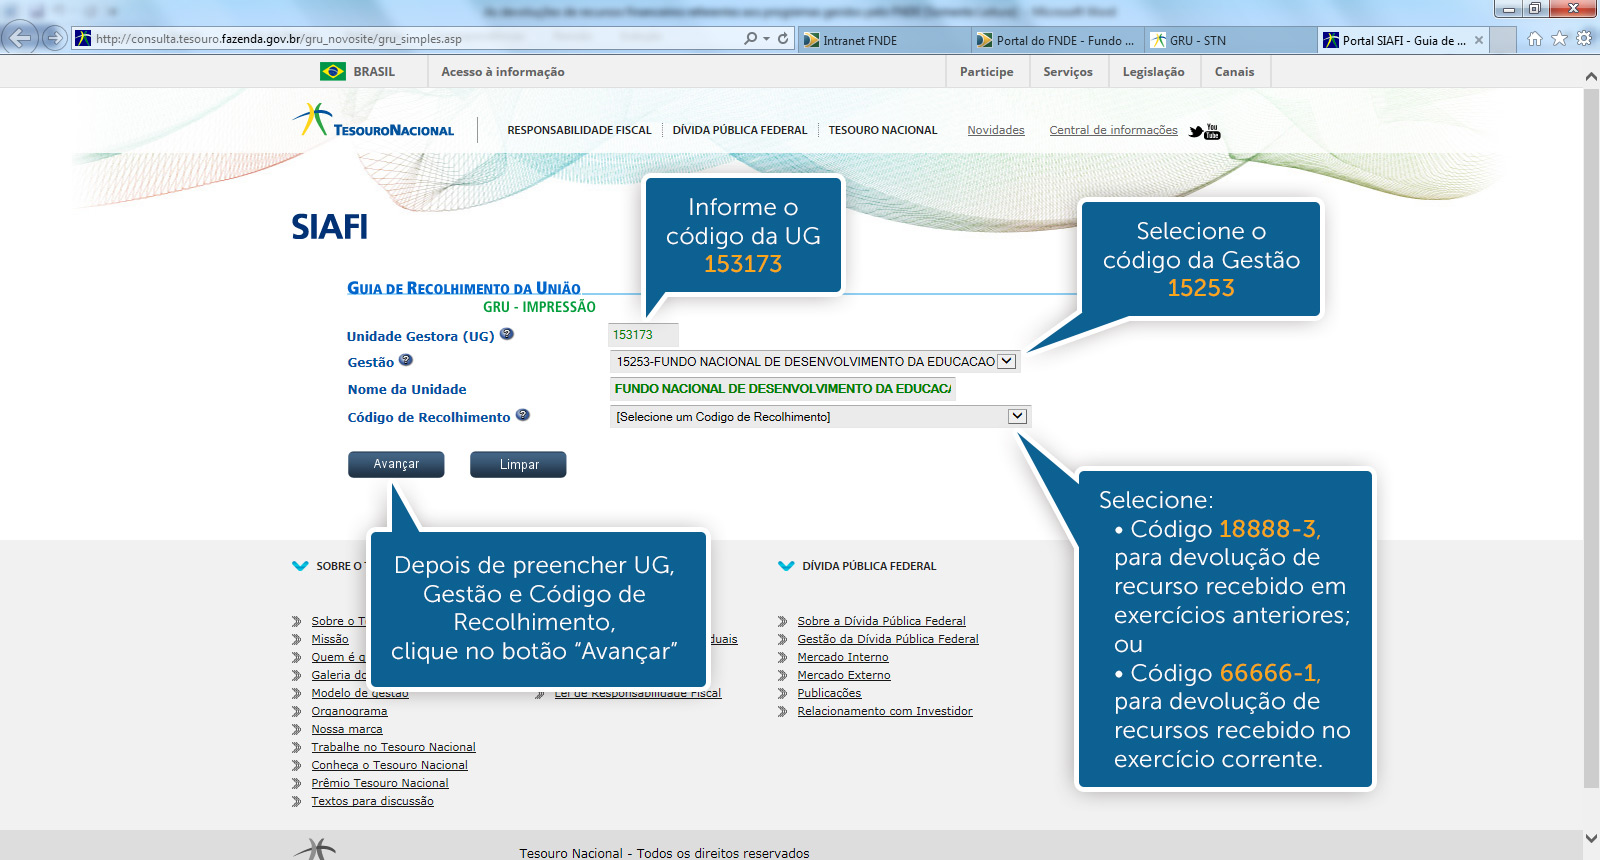Click the Unidade Gestora code field
The image size is (1600, 860).
tap(643, 335)
